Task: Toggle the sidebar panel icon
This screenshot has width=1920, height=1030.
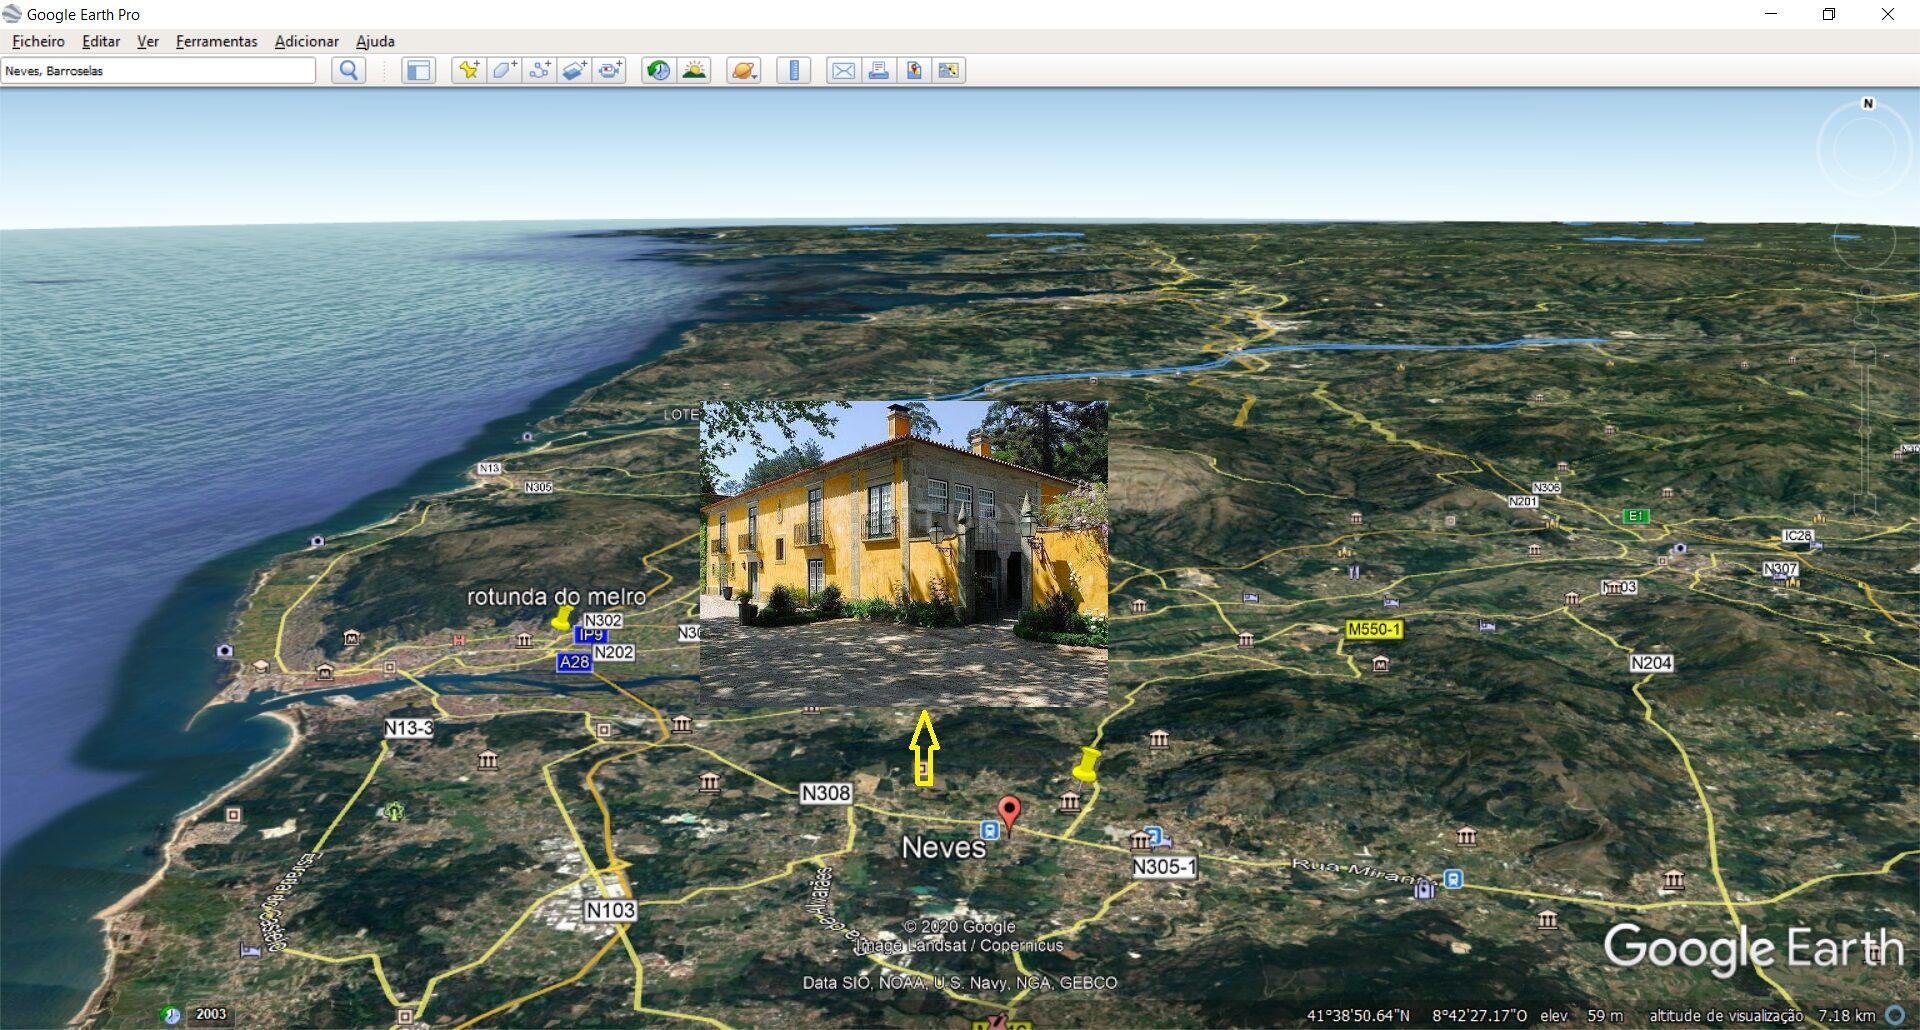Action: tap(418, 70)
